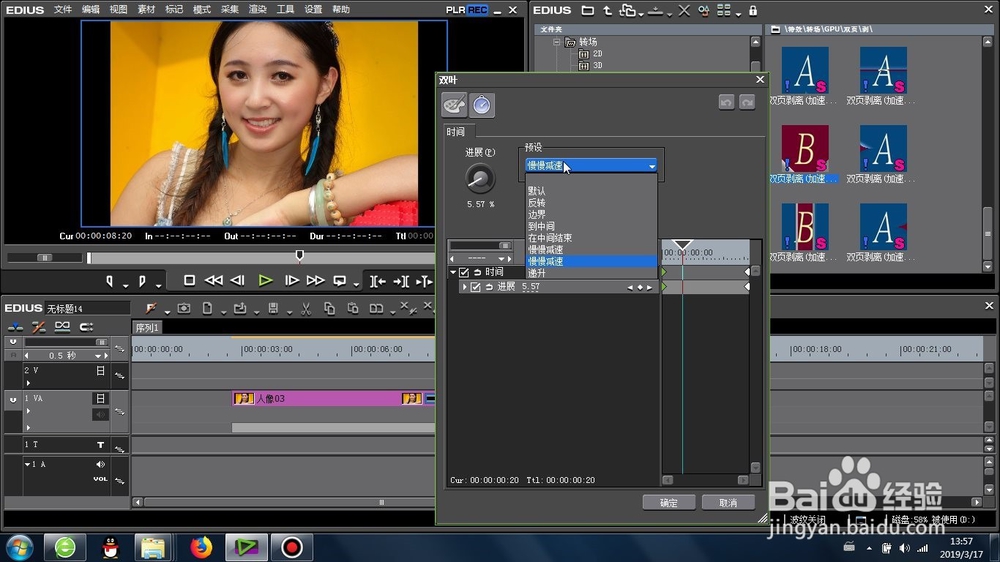1000x562 pixels.
Task: Select the clock timing icon in 双叶 dialog
Action: tap(482, 105)
